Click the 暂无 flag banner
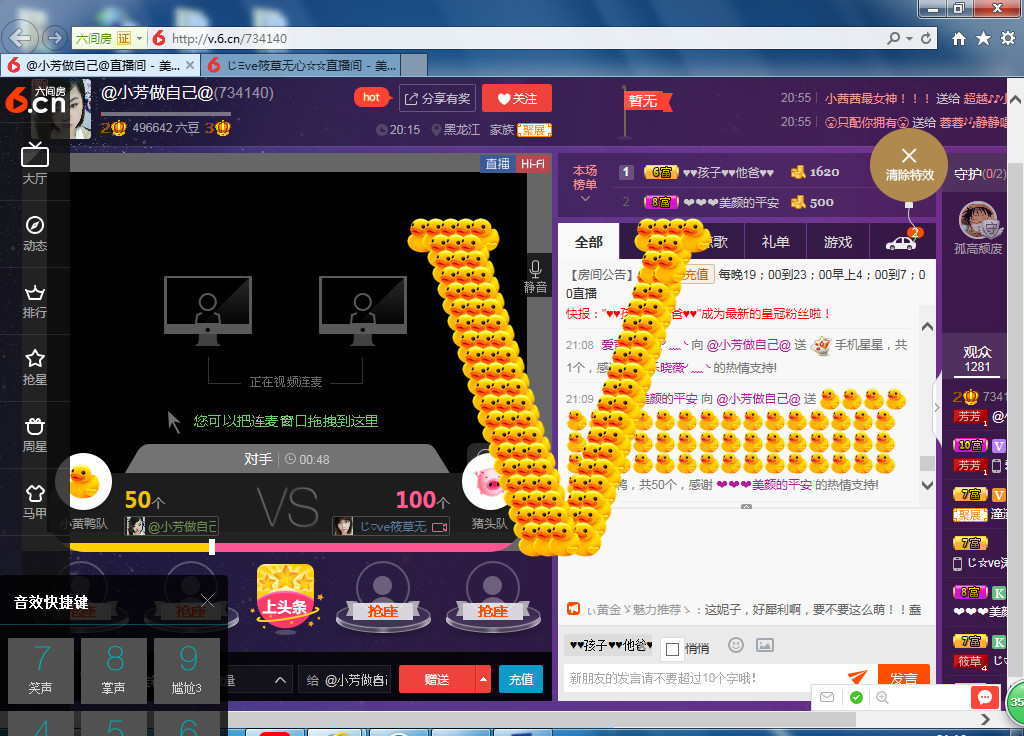Viewport: 1024px width, 736px height. (646, 101)
